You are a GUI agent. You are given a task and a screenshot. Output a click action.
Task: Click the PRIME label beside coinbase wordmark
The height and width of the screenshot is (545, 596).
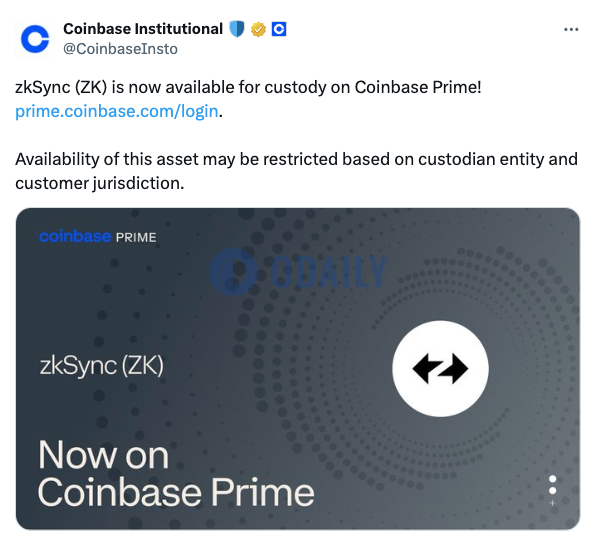pyautogui.click(x=136, y=238)
